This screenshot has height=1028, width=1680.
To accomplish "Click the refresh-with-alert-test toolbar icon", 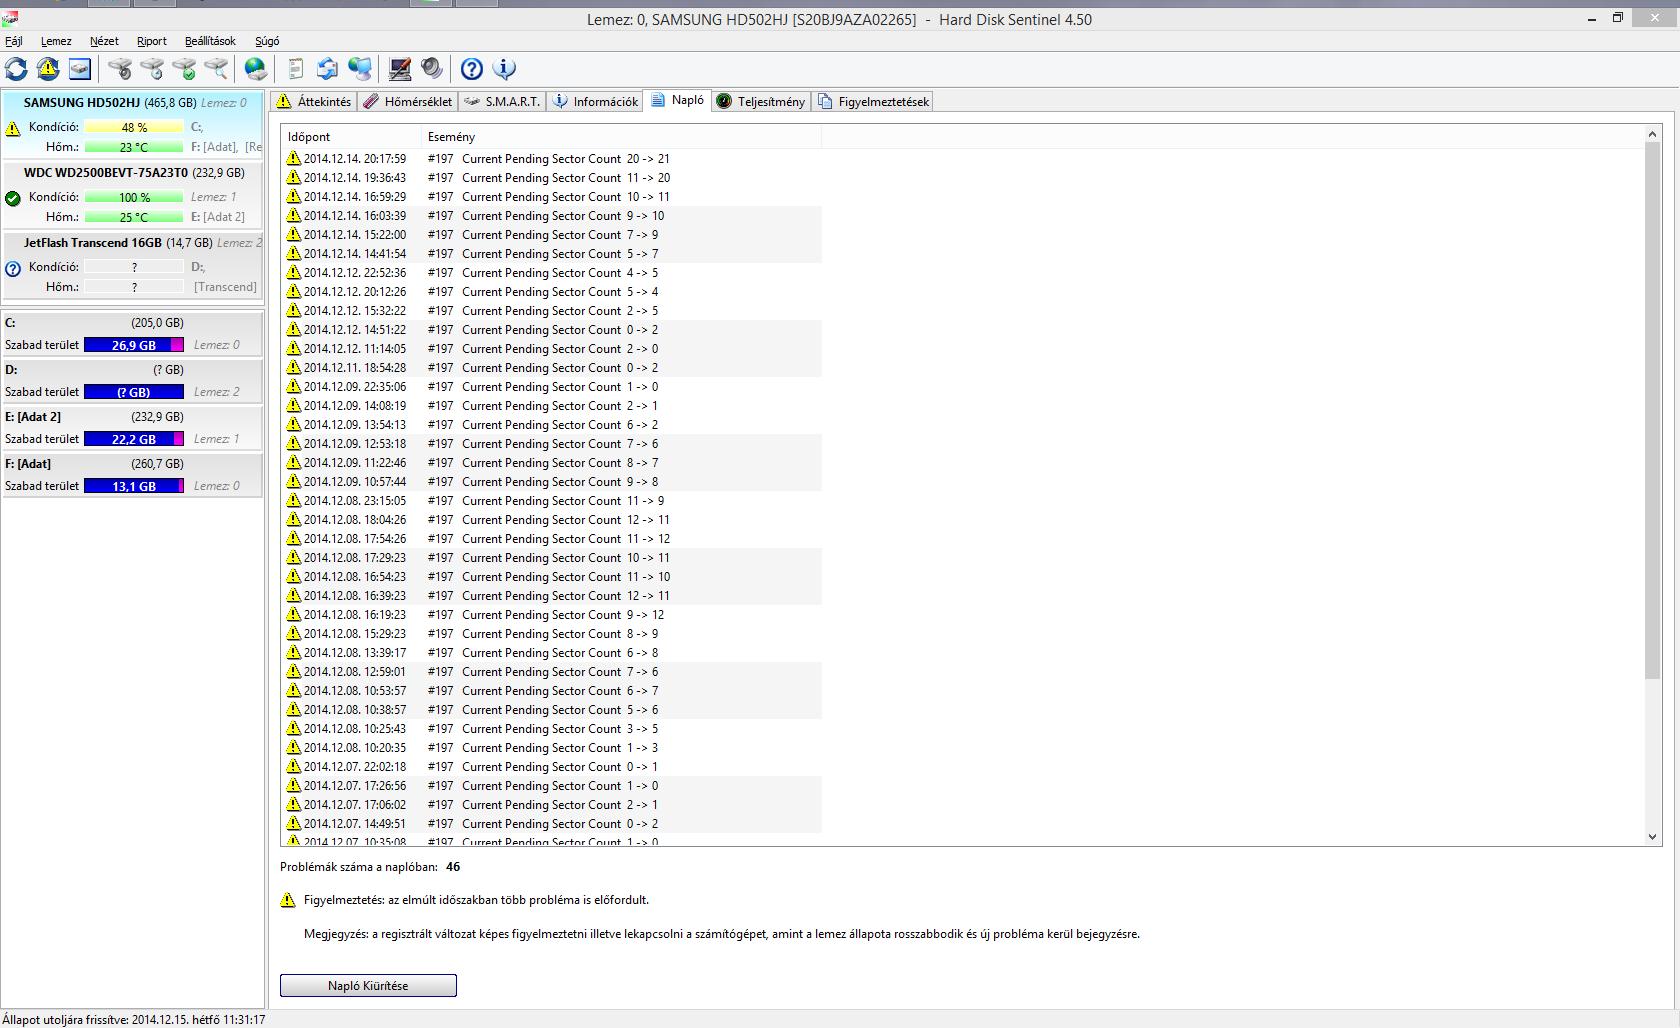I will coord(47,69).
